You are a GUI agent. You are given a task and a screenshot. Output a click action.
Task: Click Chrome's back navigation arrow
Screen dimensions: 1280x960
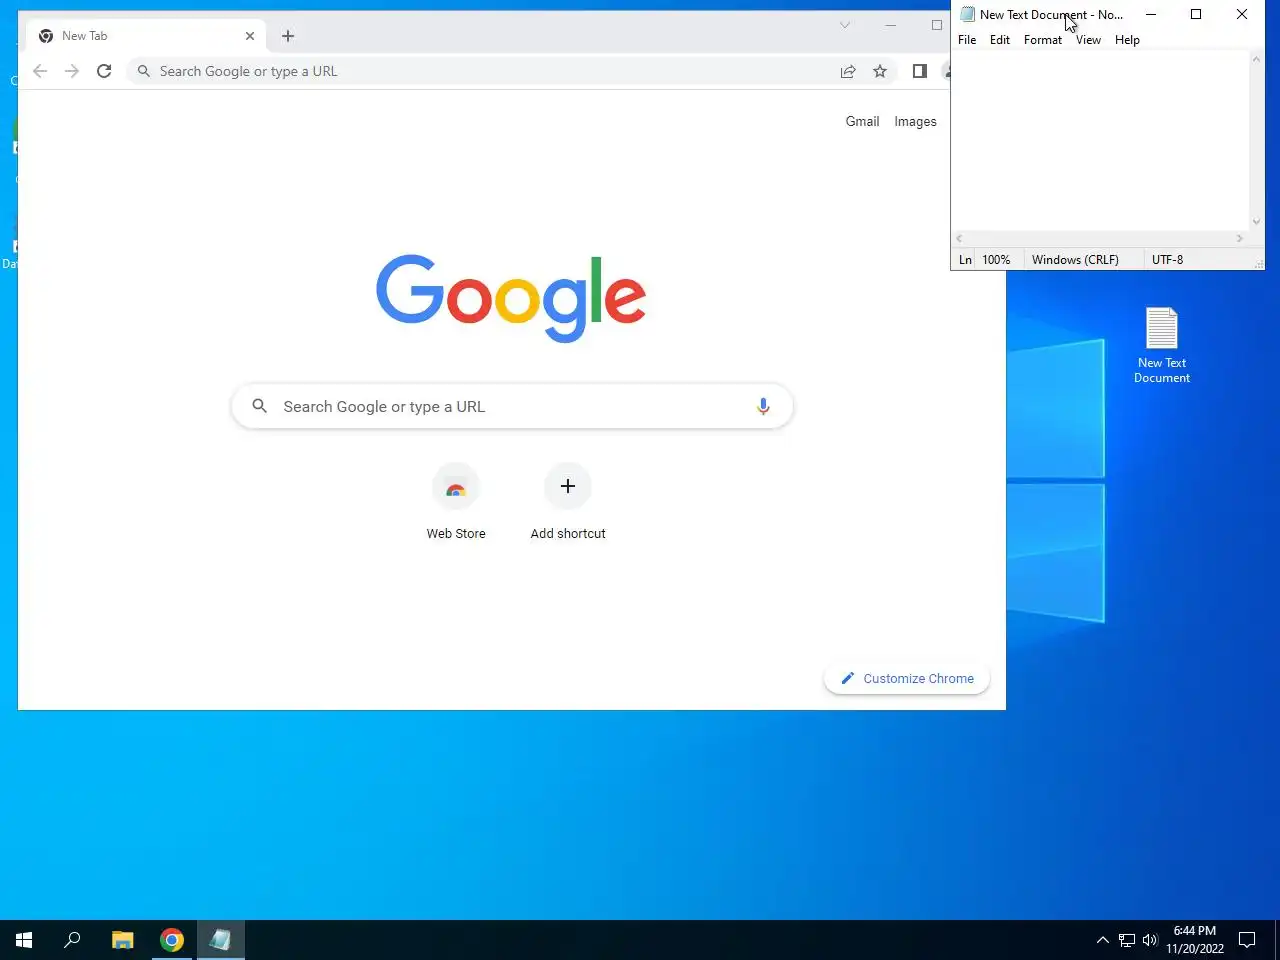40,71
